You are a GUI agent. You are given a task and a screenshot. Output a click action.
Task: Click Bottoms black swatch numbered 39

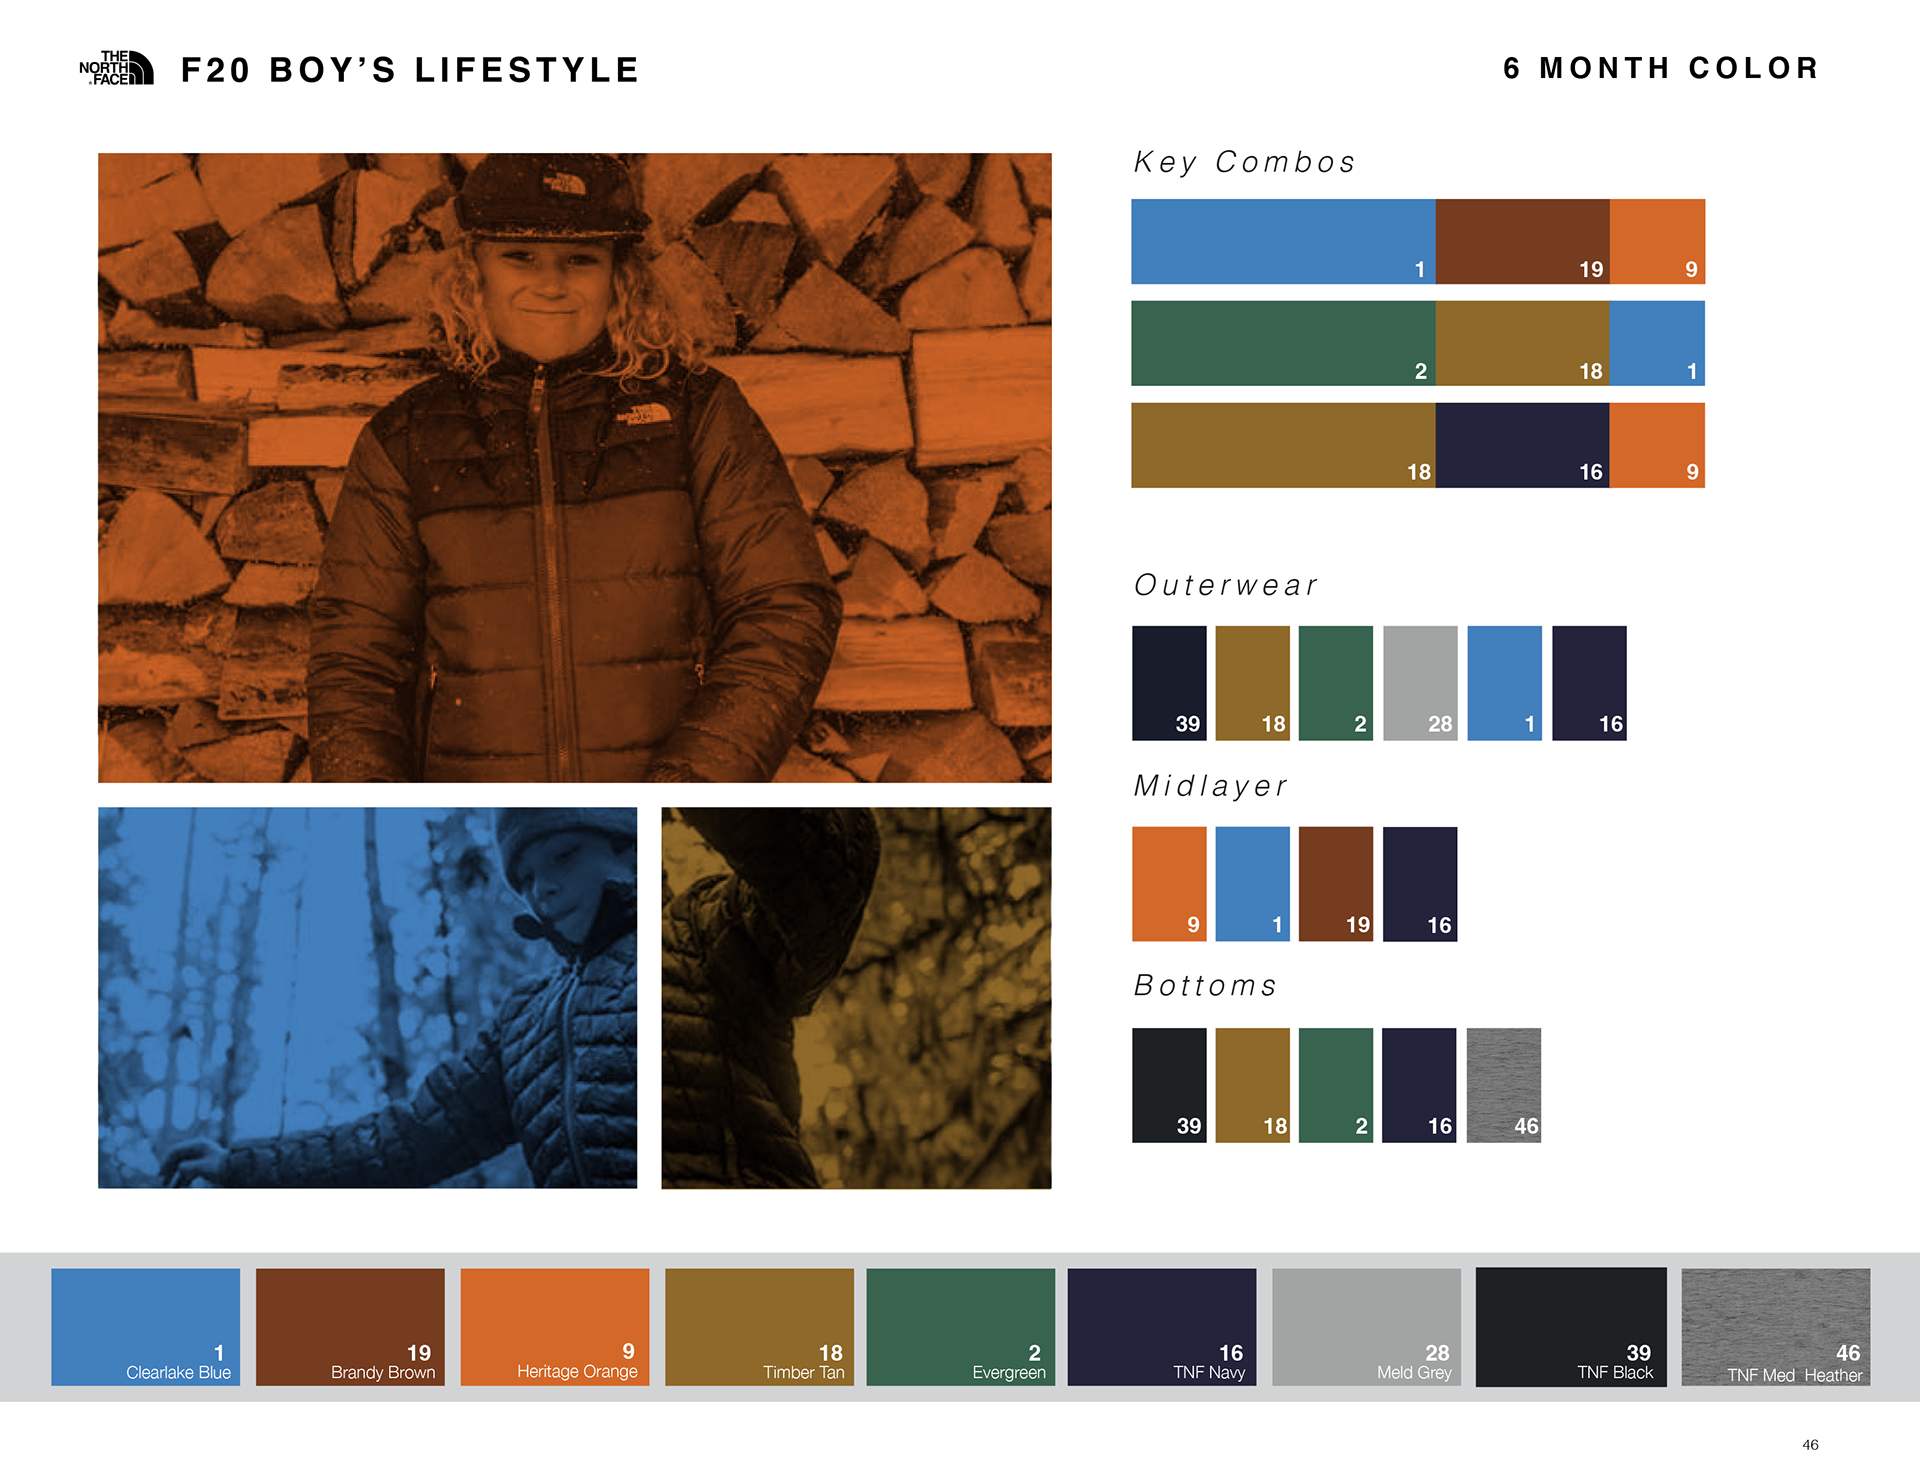tap(1169, 1085)
